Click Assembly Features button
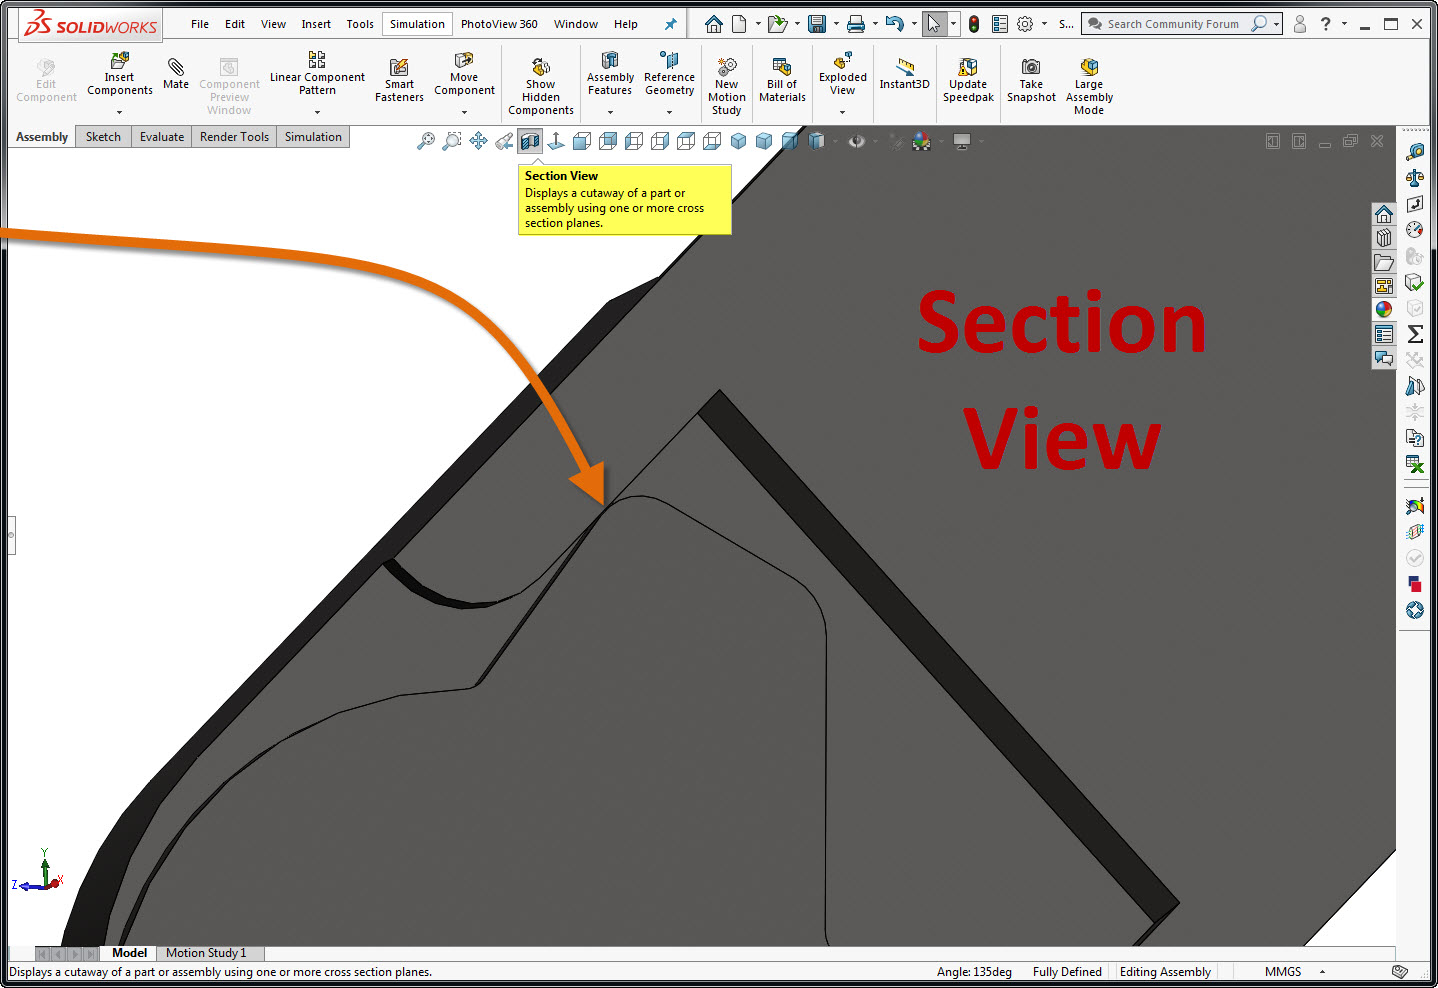The height and width of the screenshot is (988, 1438). coord(610,74)
